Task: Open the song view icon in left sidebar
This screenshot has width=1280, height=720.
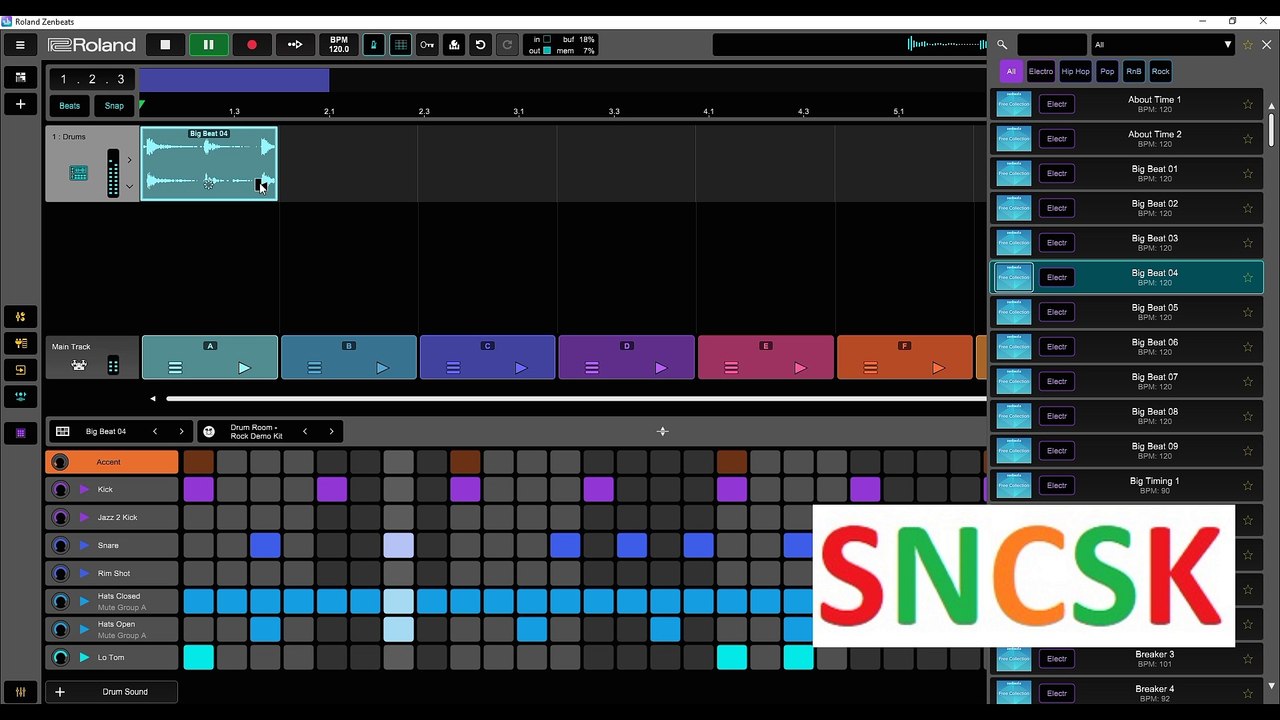Action: [x=20, y=77]
